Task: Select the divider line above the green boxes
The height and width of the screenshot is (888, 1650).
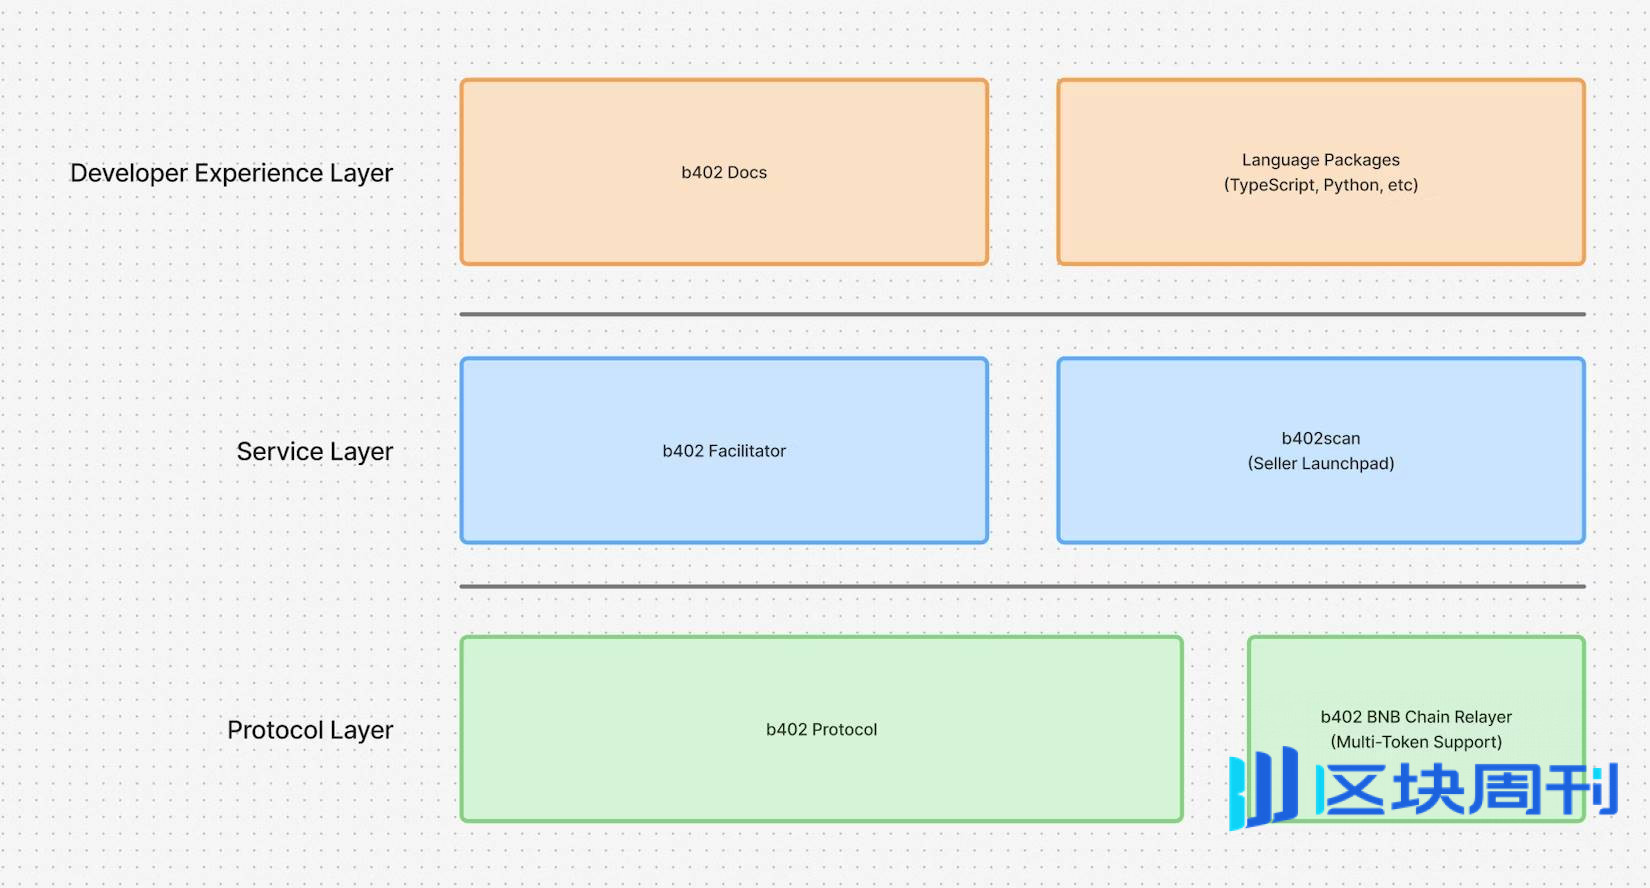Action: pos(1022,586)
